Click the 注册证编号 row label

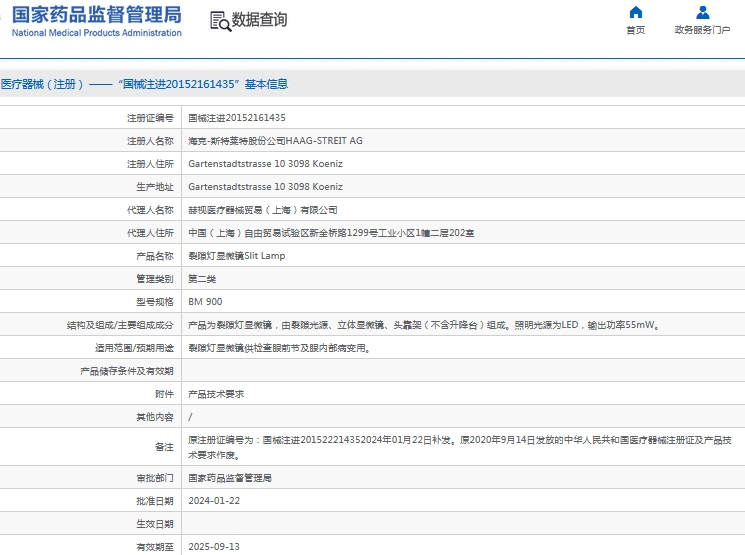coord(150,118)
